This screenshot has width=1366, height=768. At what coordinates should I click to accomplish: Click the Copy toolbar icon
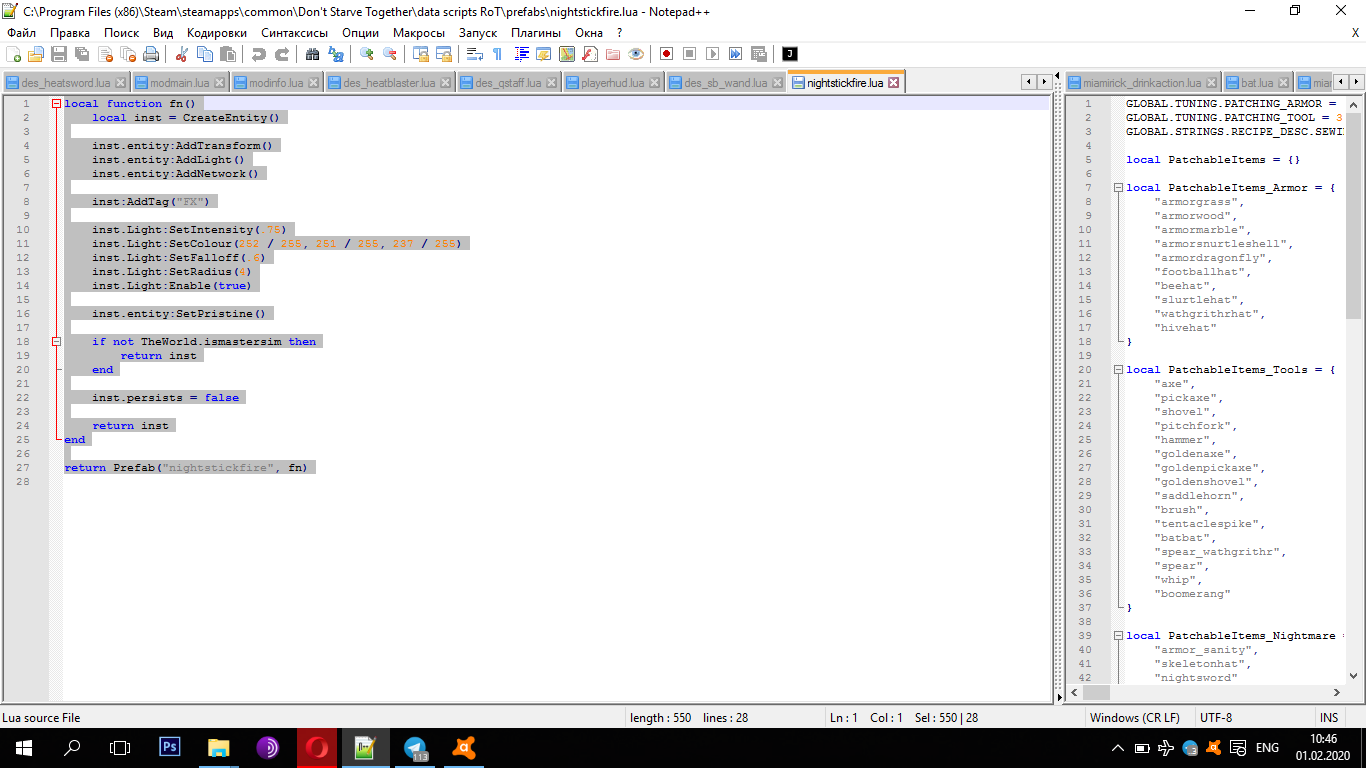tap(205, 54)
